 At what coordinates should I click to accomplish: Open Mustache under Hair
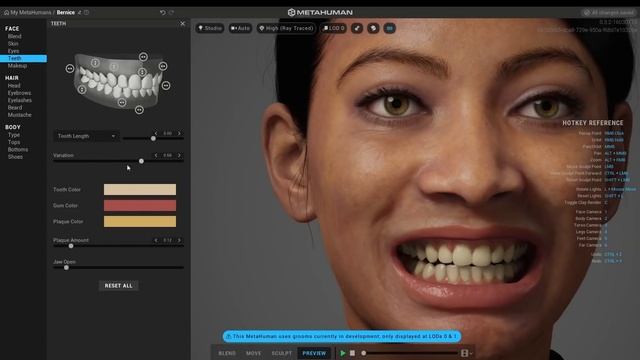(19, 115)
